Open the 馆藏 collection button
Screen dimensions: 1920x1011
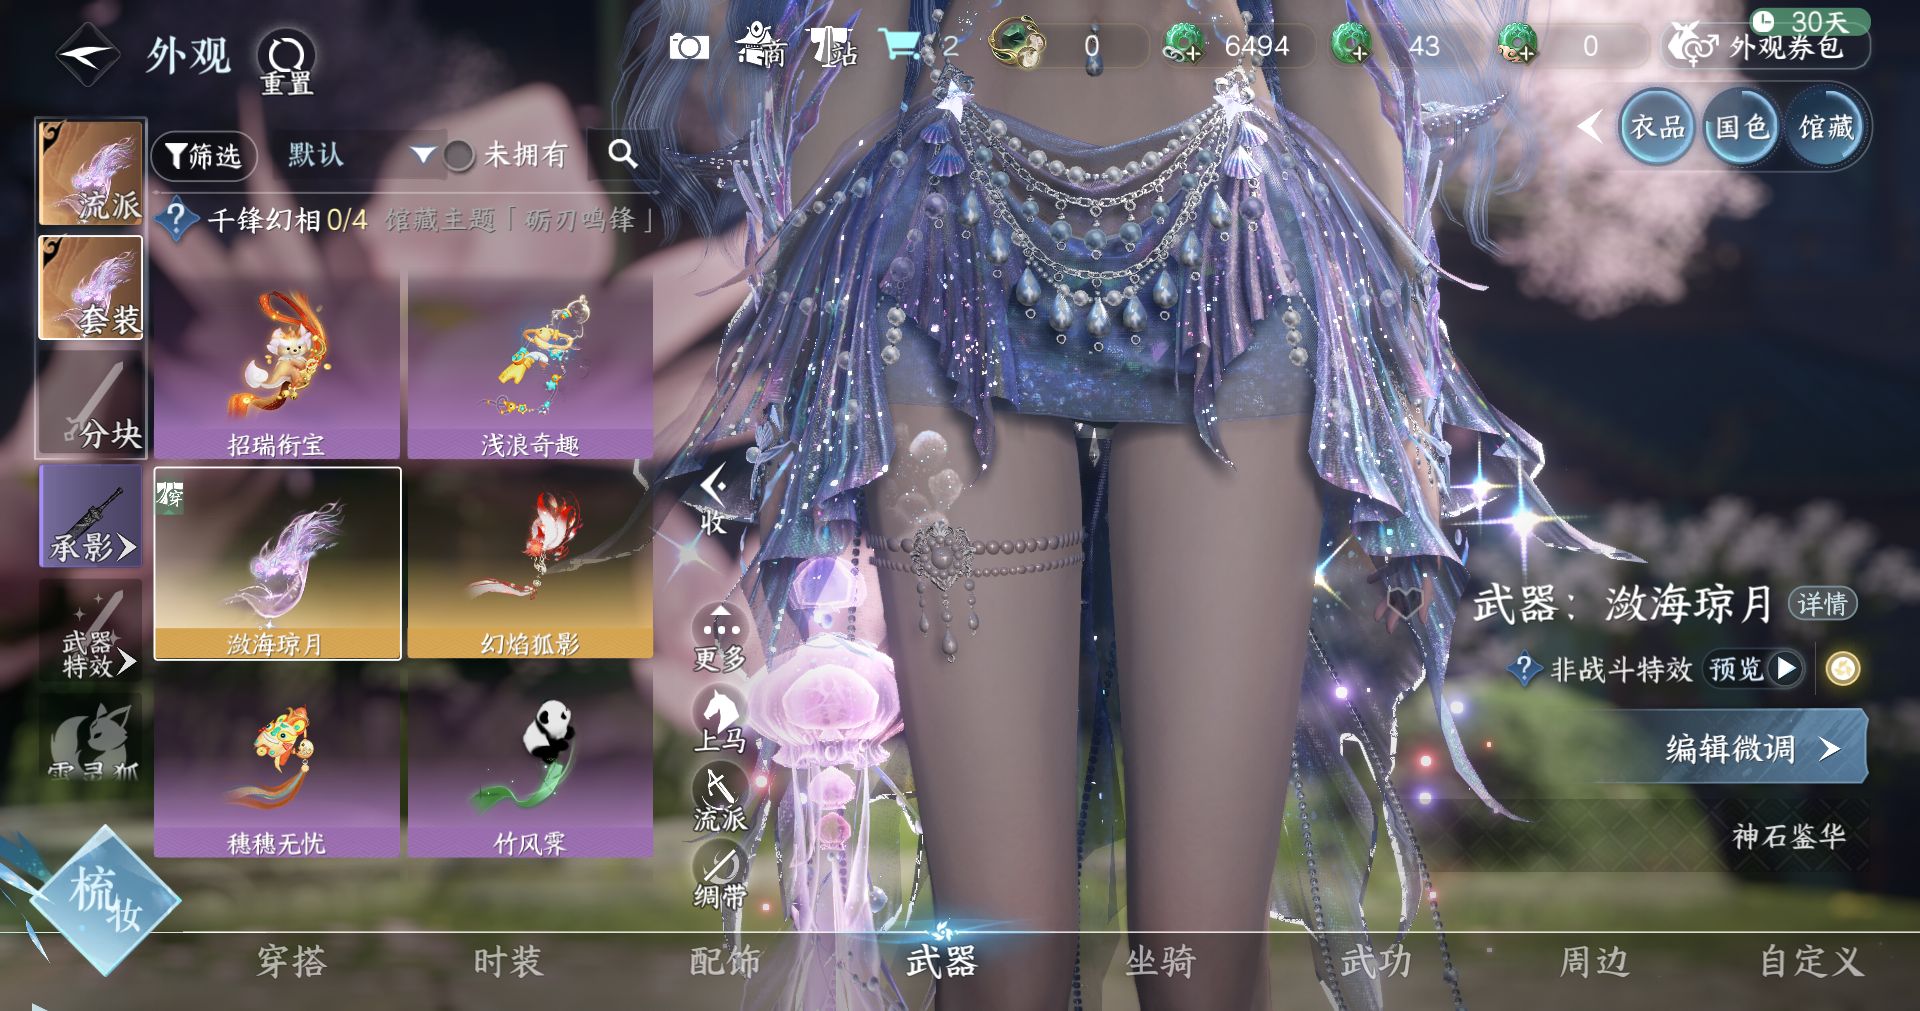pyautogui.click(x=1826, y=127)
